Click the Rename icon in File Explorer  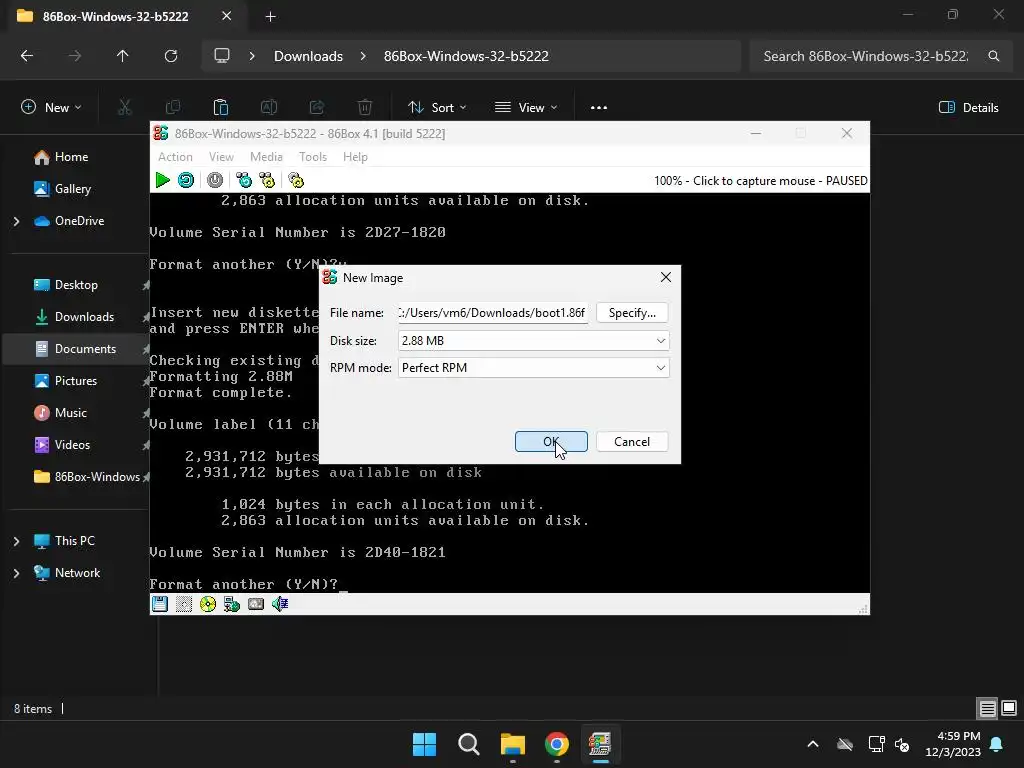tap(269, 108)
